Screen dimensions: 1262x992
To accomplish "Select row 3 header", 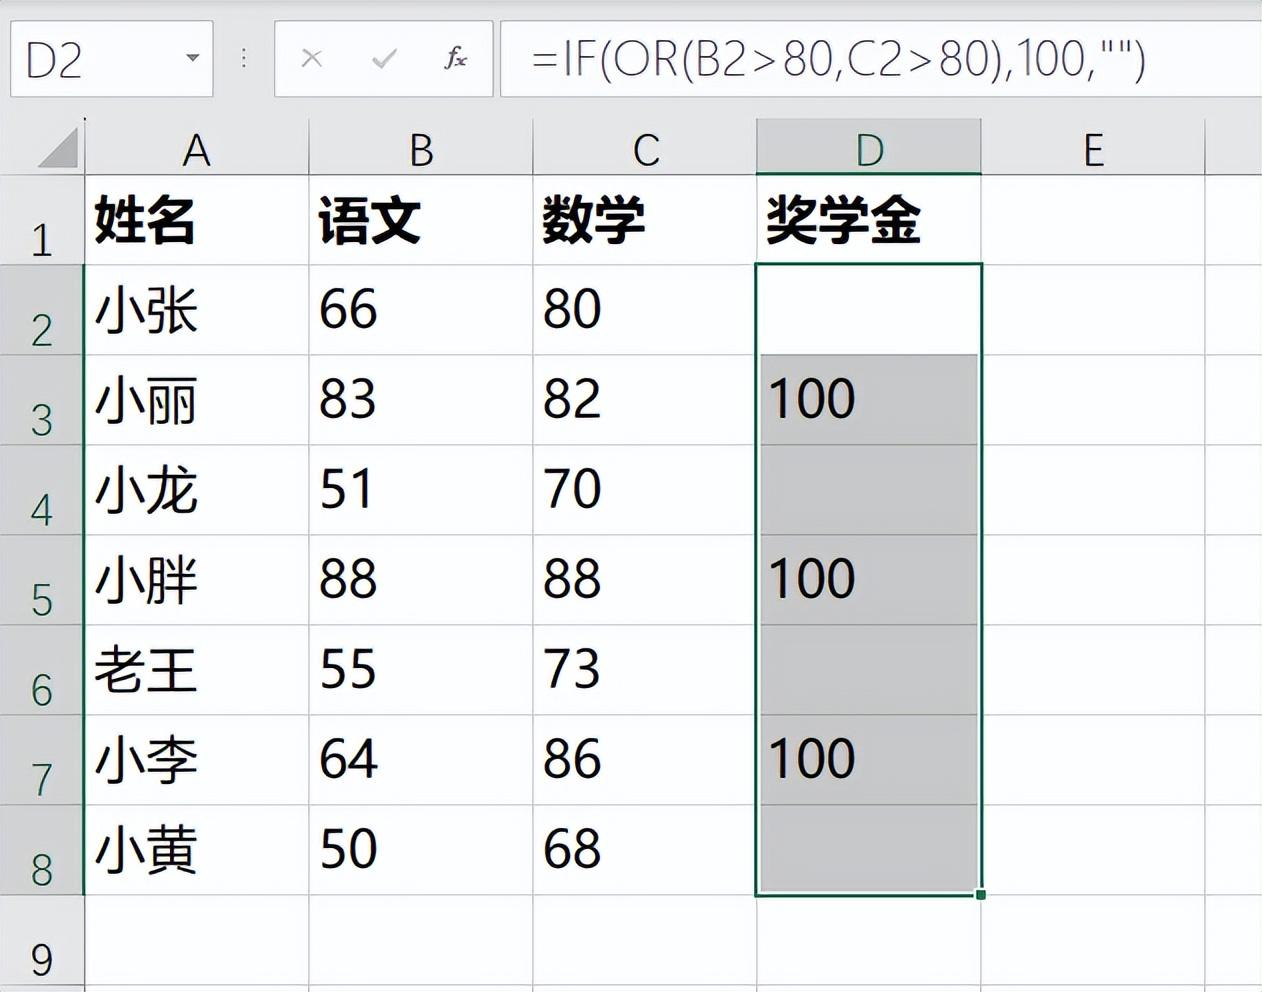I will (x=42, y=400).
